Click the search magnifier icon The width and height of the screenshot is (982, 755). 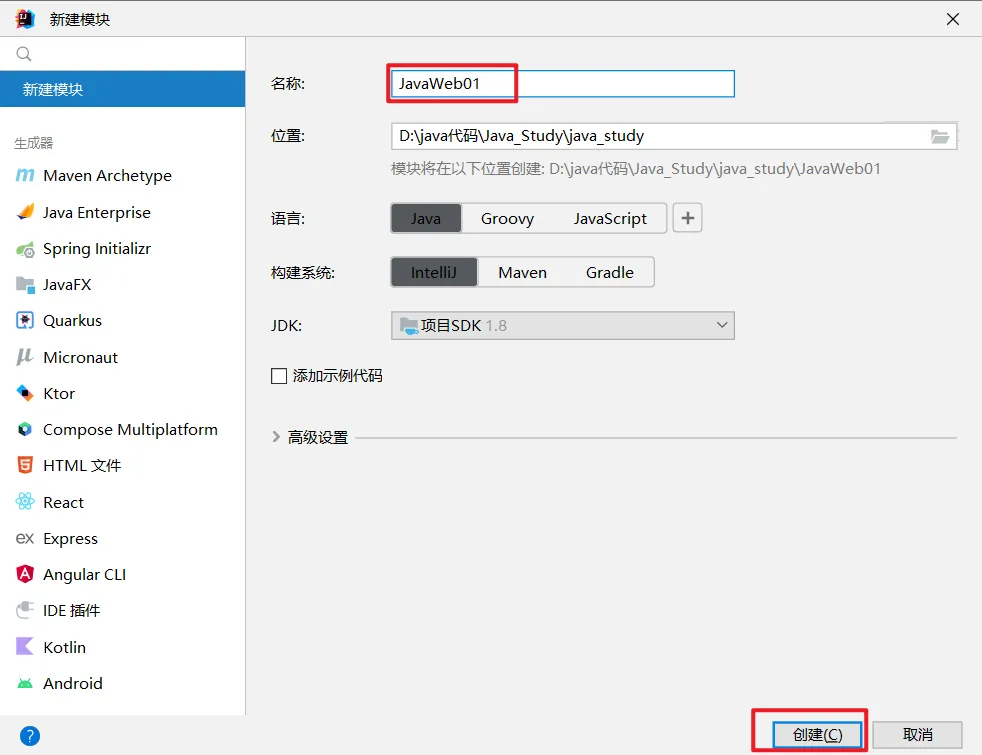24,54
